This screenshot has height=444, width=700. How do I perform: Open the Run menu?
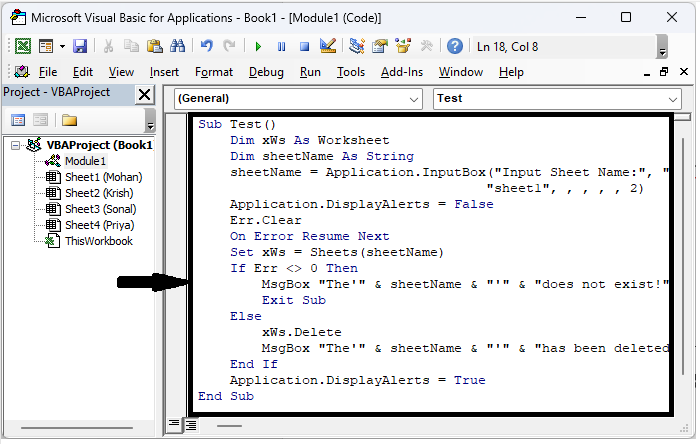click(310, 72)
